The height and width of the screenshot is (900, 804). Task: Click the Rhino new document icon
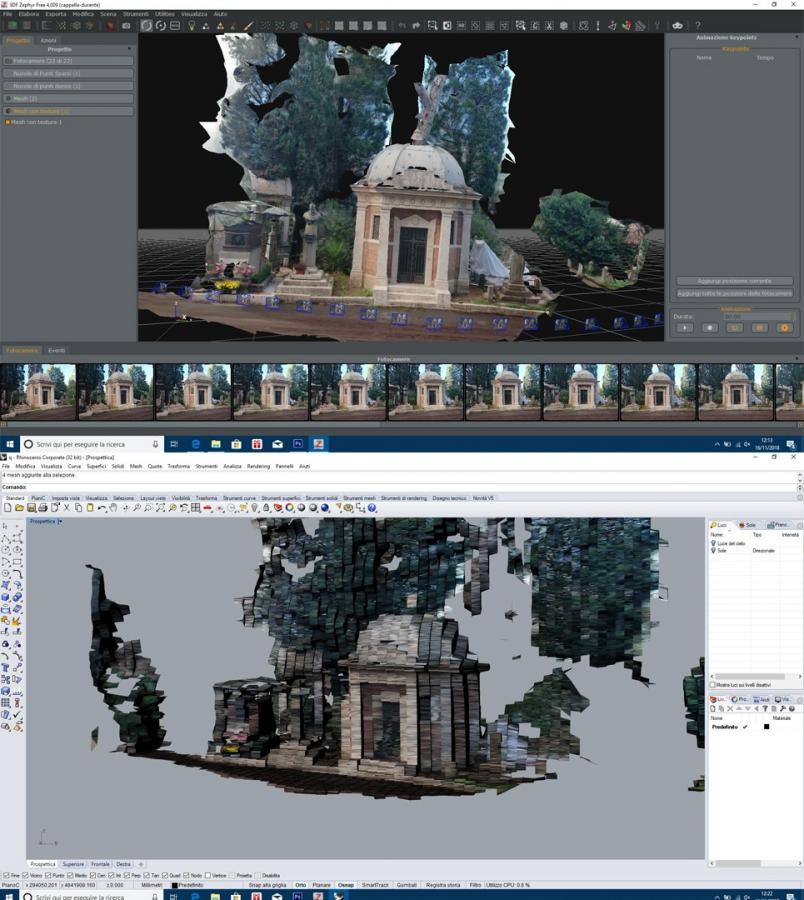[7, 508]
